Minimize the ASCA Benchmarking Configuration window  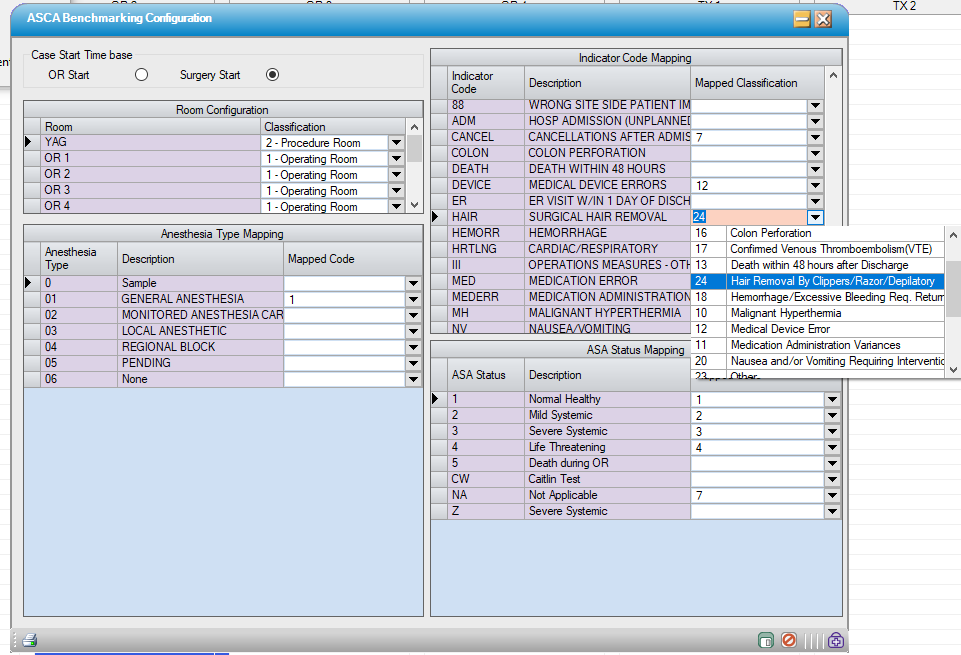801,19
